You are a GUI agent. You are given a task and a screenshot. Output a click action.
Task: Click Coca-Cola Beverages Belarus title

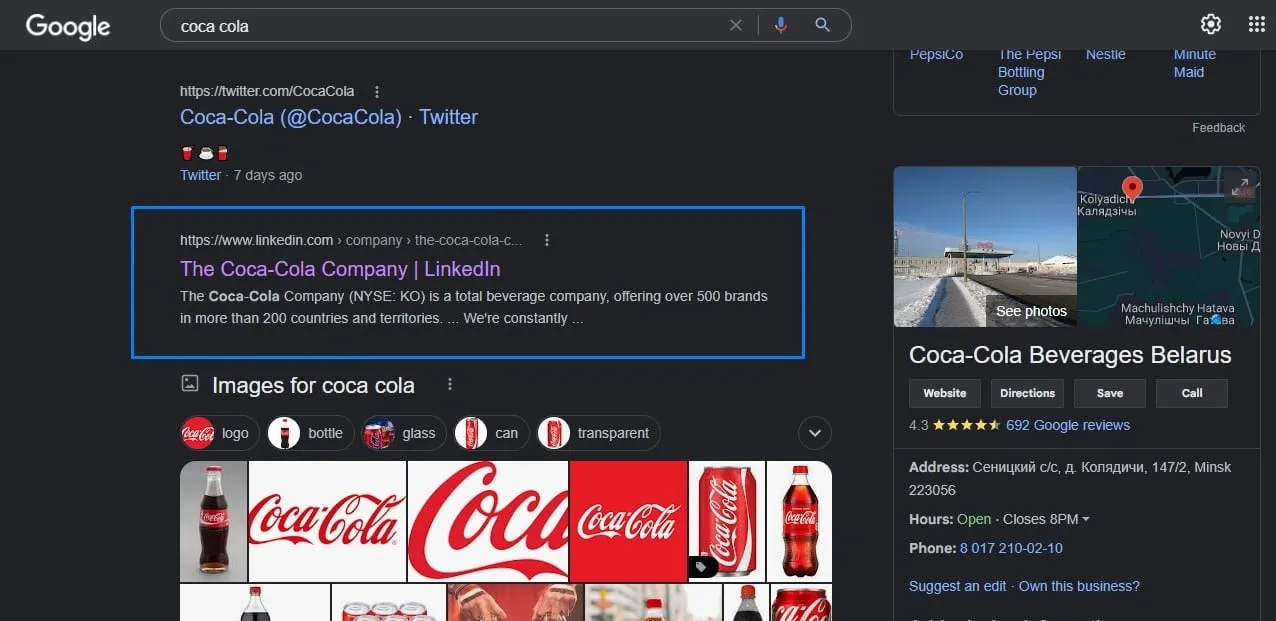pyautogui.click(x=1070, y=355)
